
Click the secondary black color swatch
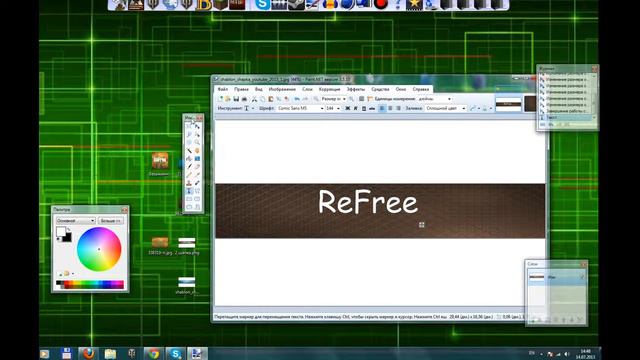(x=67, y=238)
